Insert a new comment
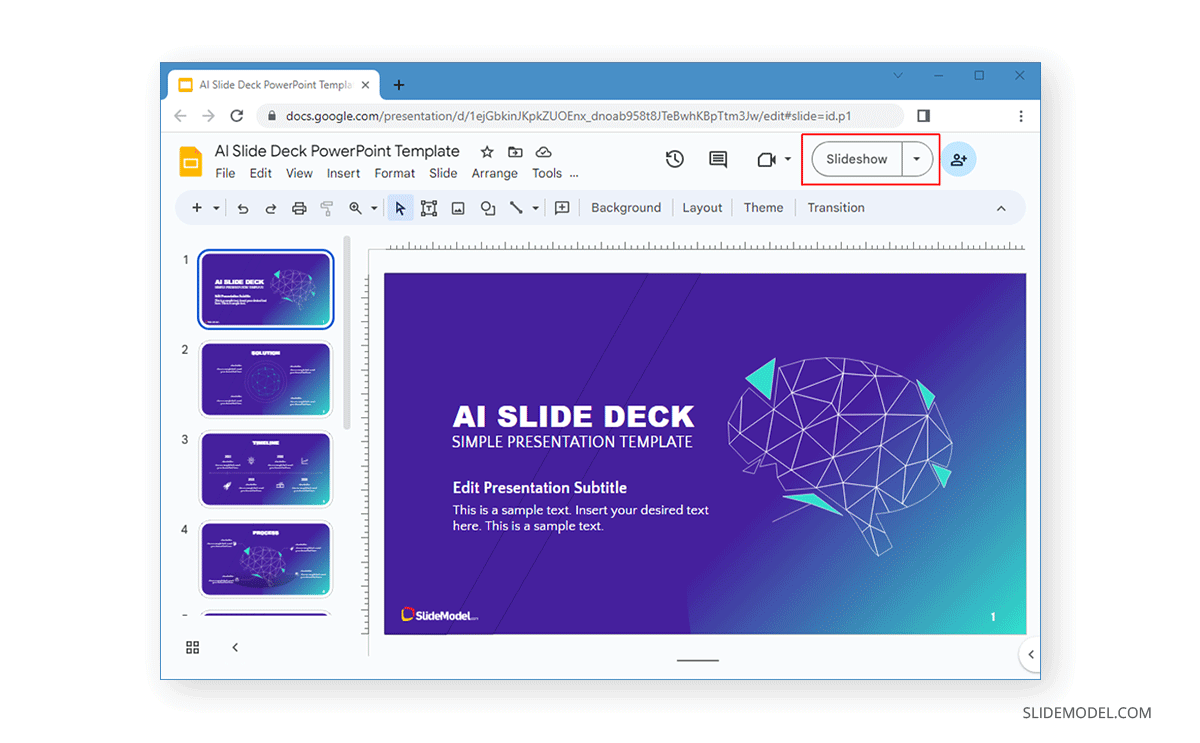The height and width of the screenshot is (743, 1200). pyautogui.click(x=717, y=159)
